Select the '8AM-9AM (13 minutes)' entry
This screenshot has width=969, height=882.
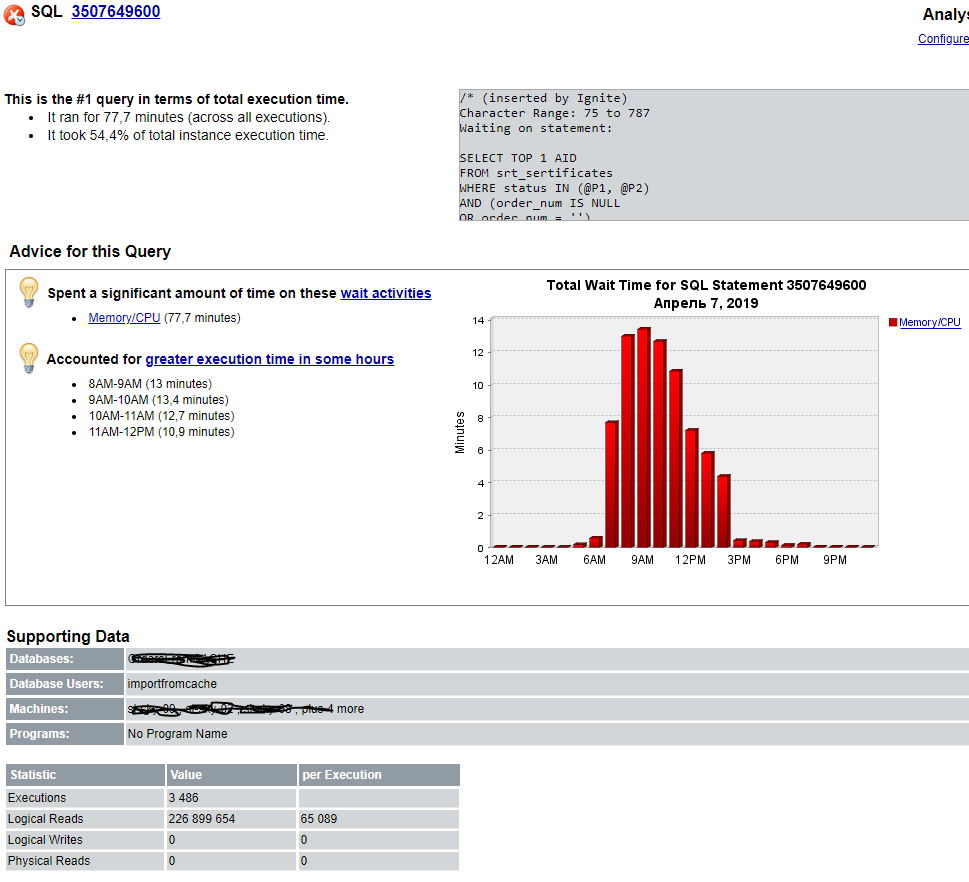point(150,384)
